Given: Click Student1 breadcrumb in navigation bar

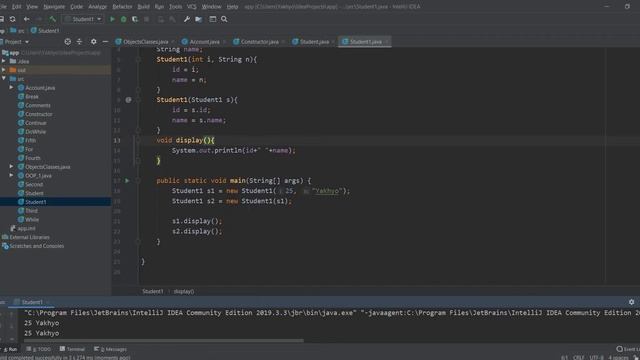Looking at the screenshot, I should (x=45, y=31).
